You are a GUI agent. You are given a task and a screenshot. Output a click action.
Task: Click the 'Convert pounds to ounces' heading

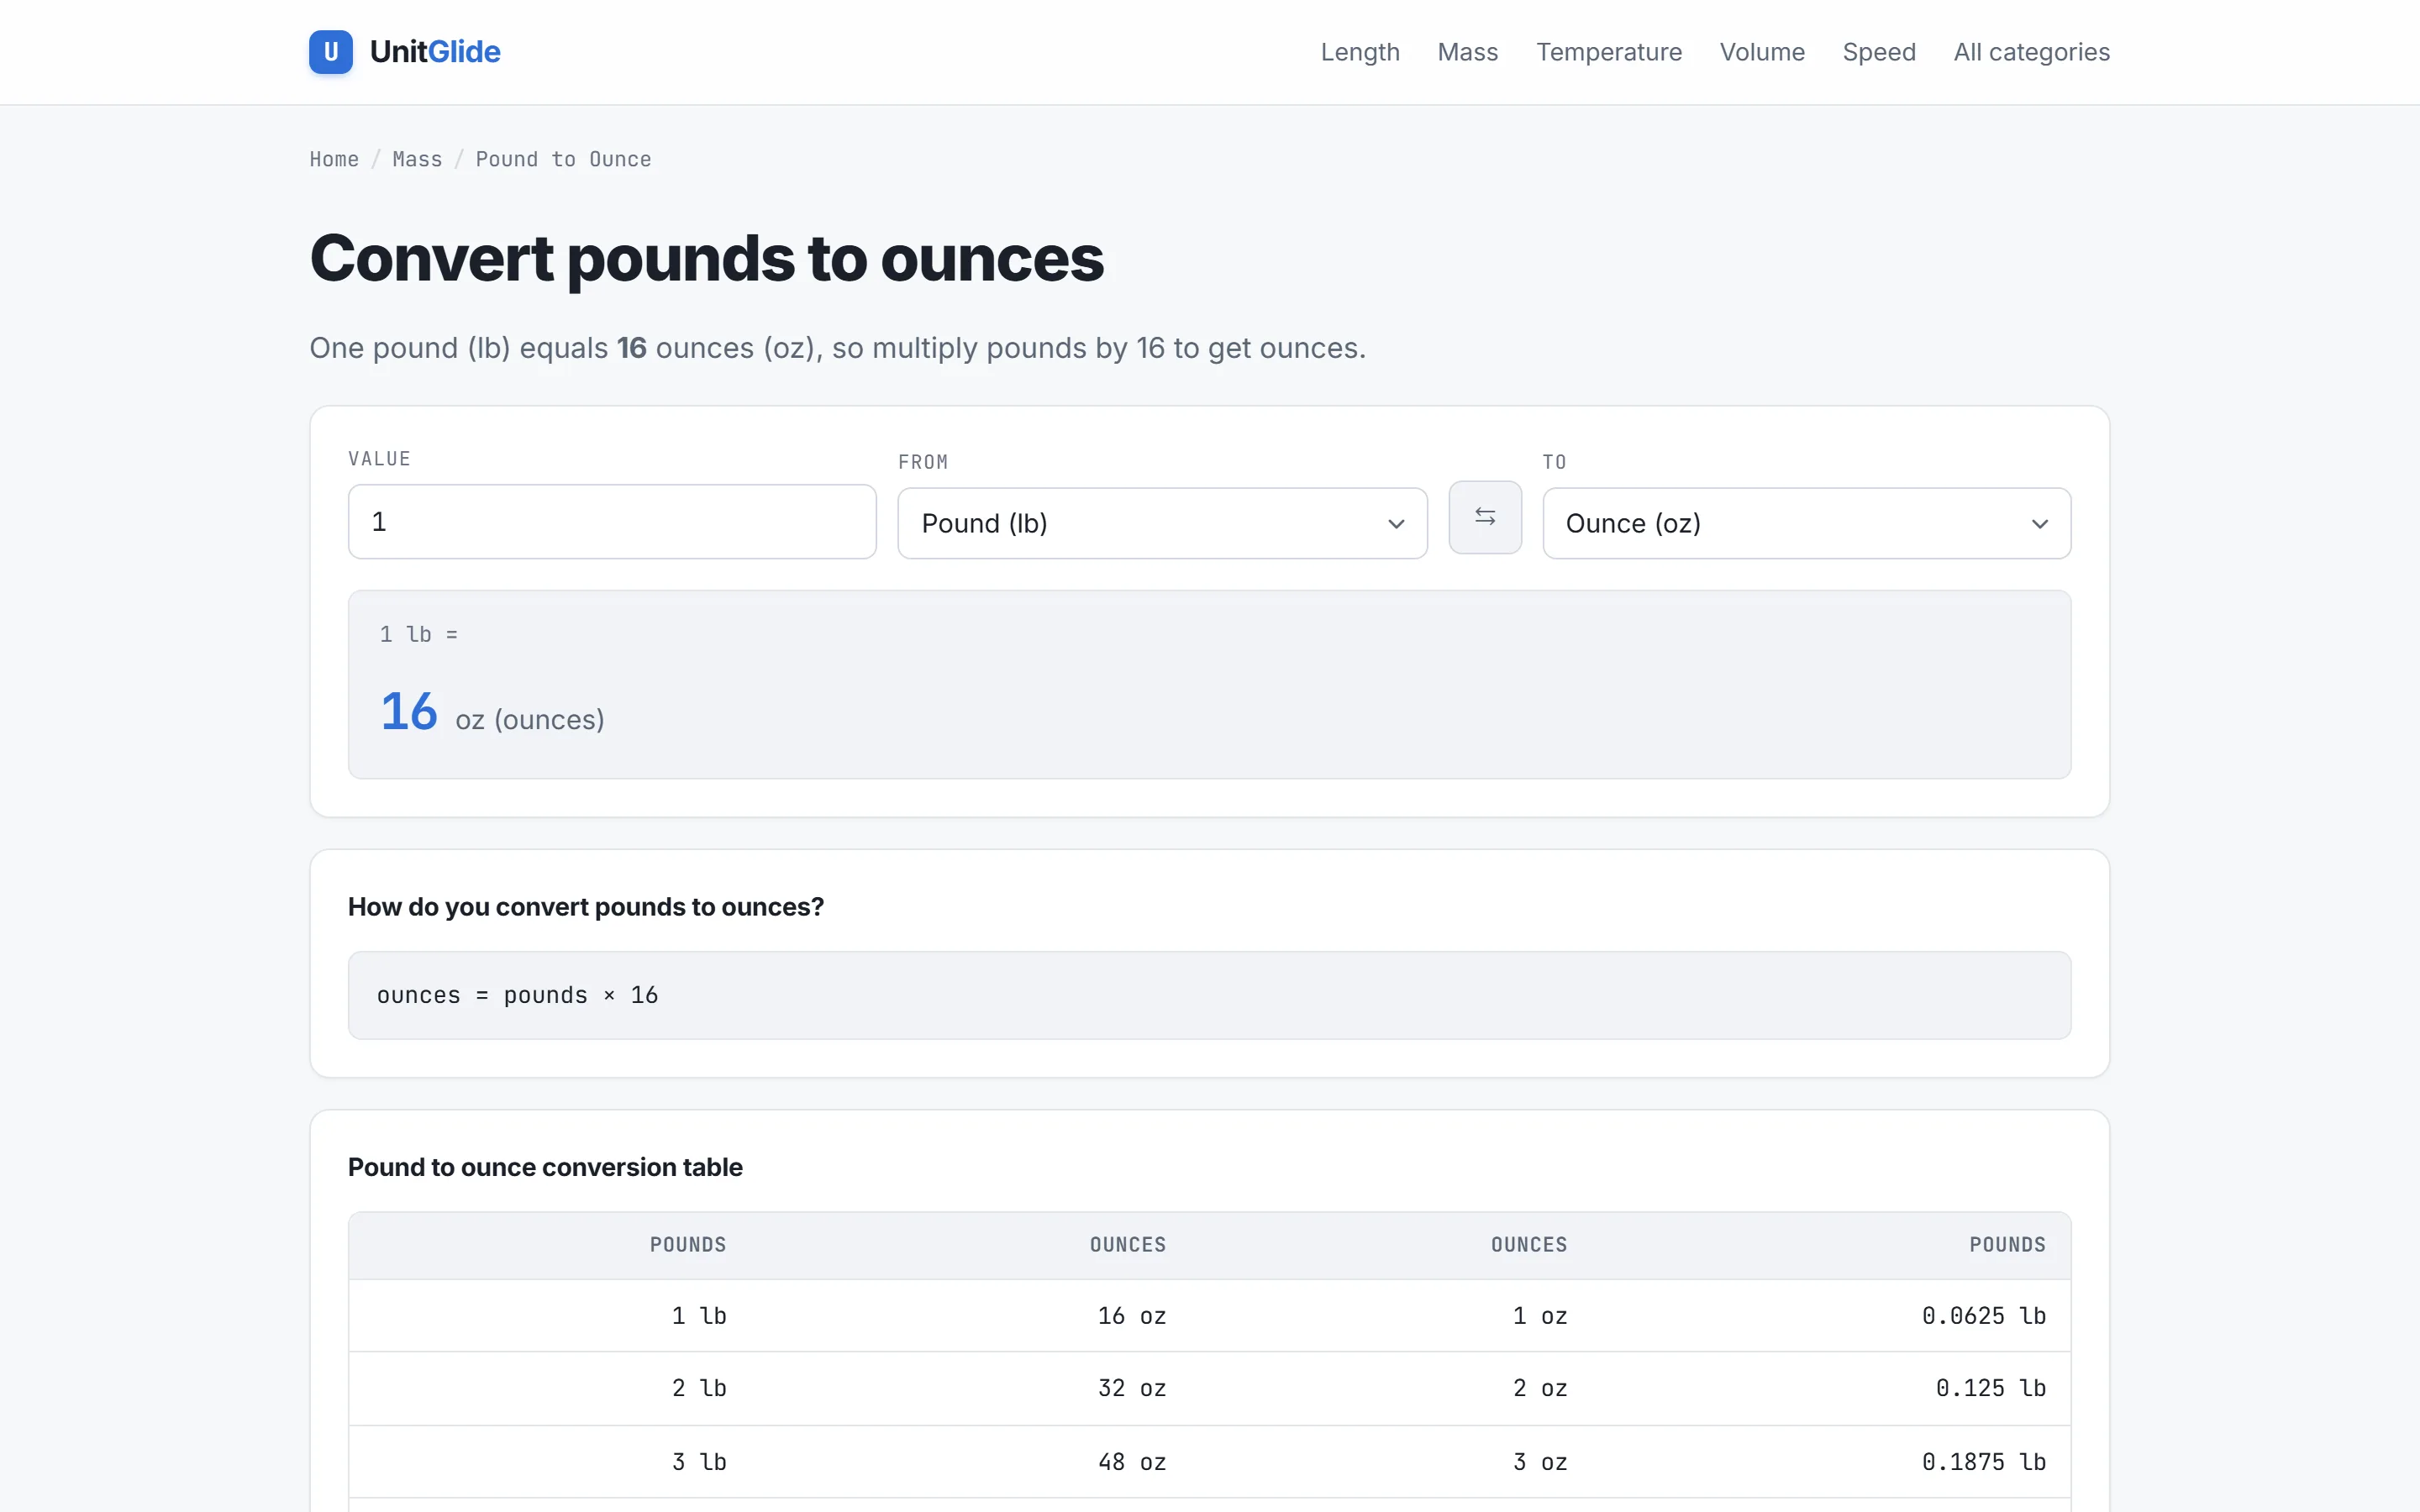click(x=707, y=259)
